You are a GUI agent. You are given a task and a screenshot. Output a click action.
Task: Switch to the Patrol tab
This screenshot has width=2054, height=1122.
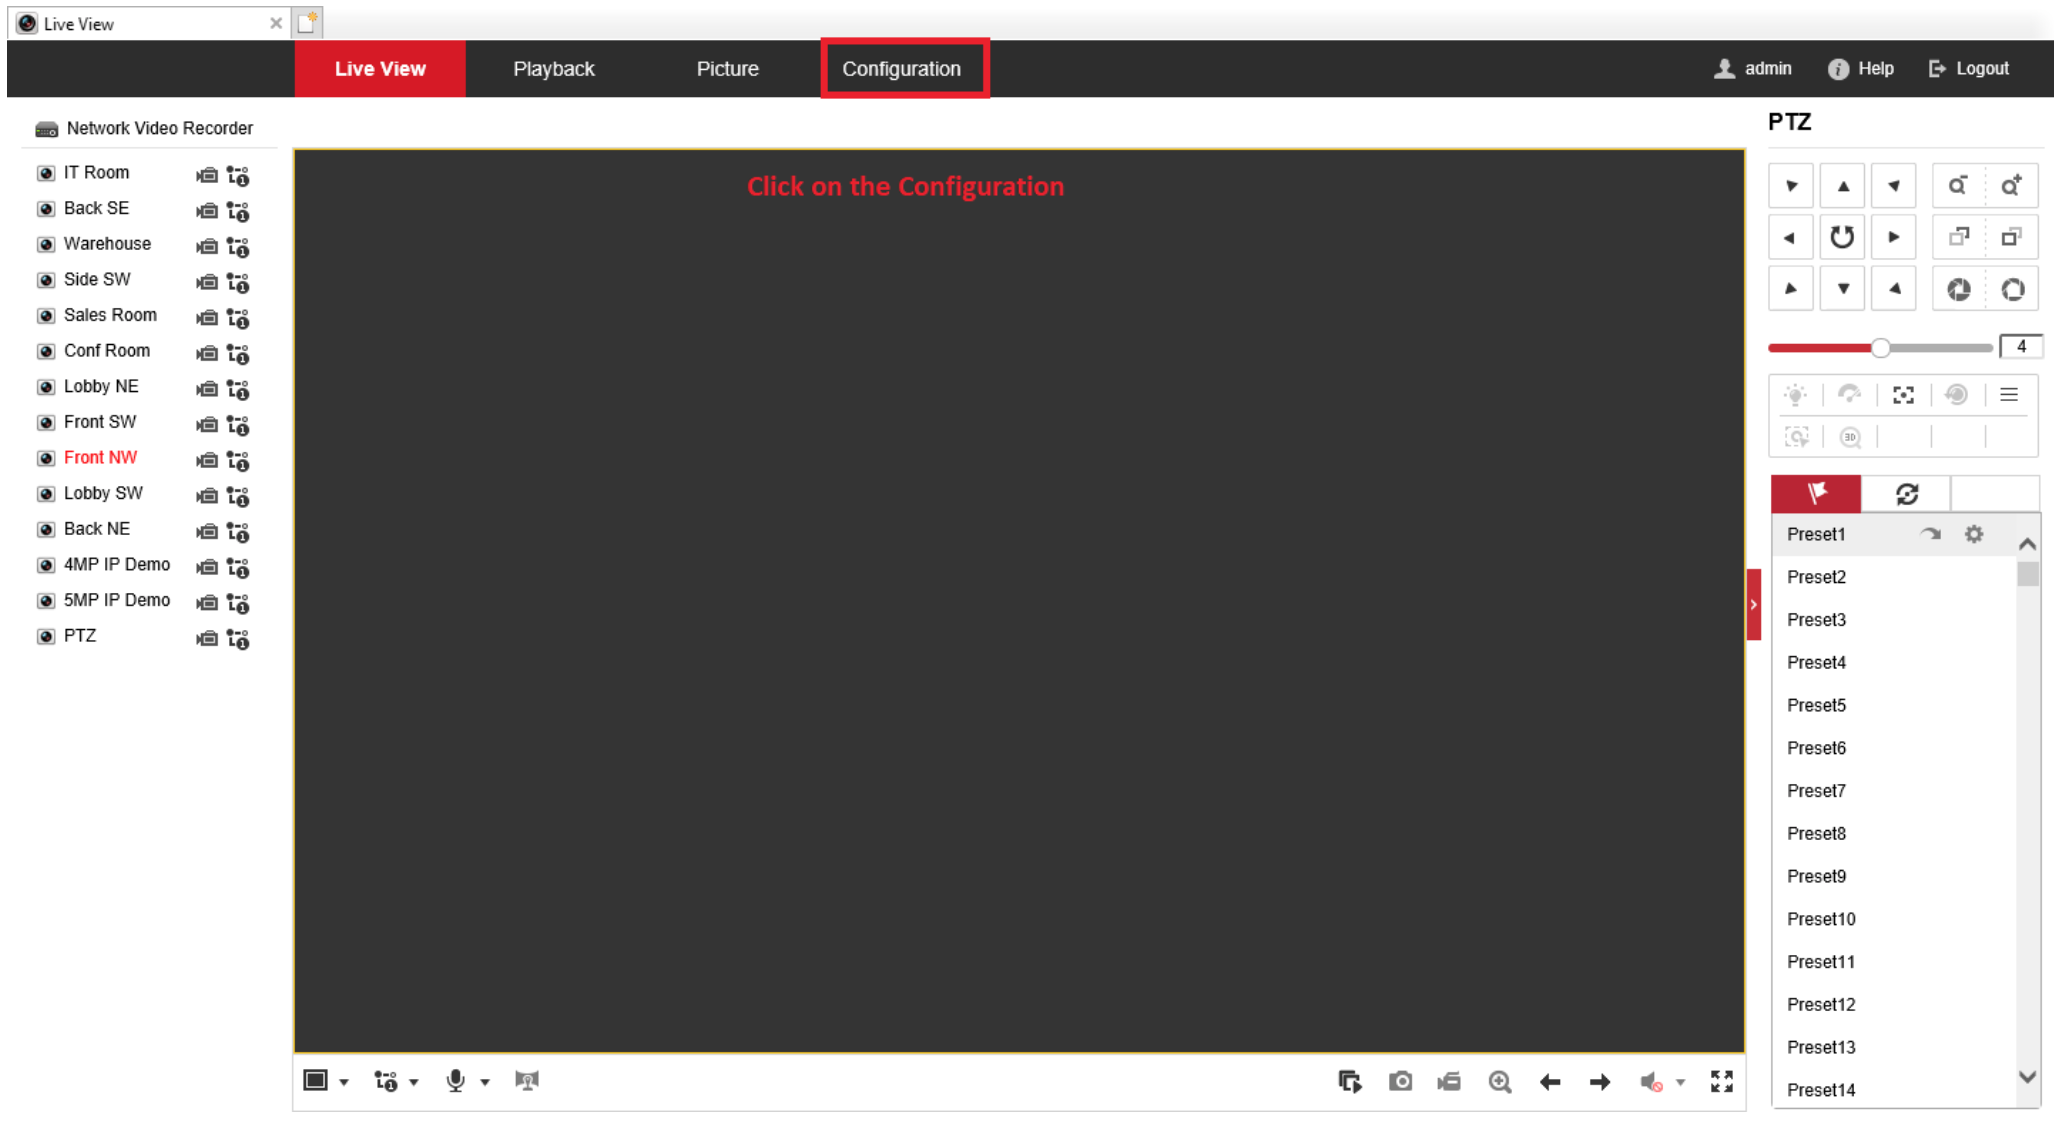[x=1906, y=494]
